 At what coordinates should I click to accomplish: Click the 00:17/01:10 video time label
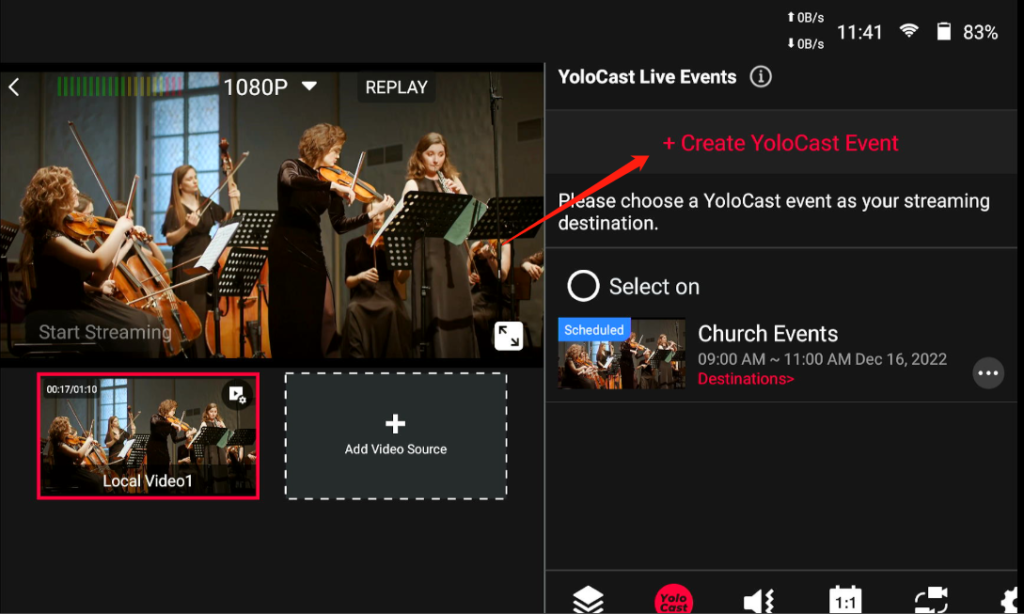[x=71, y=389]
